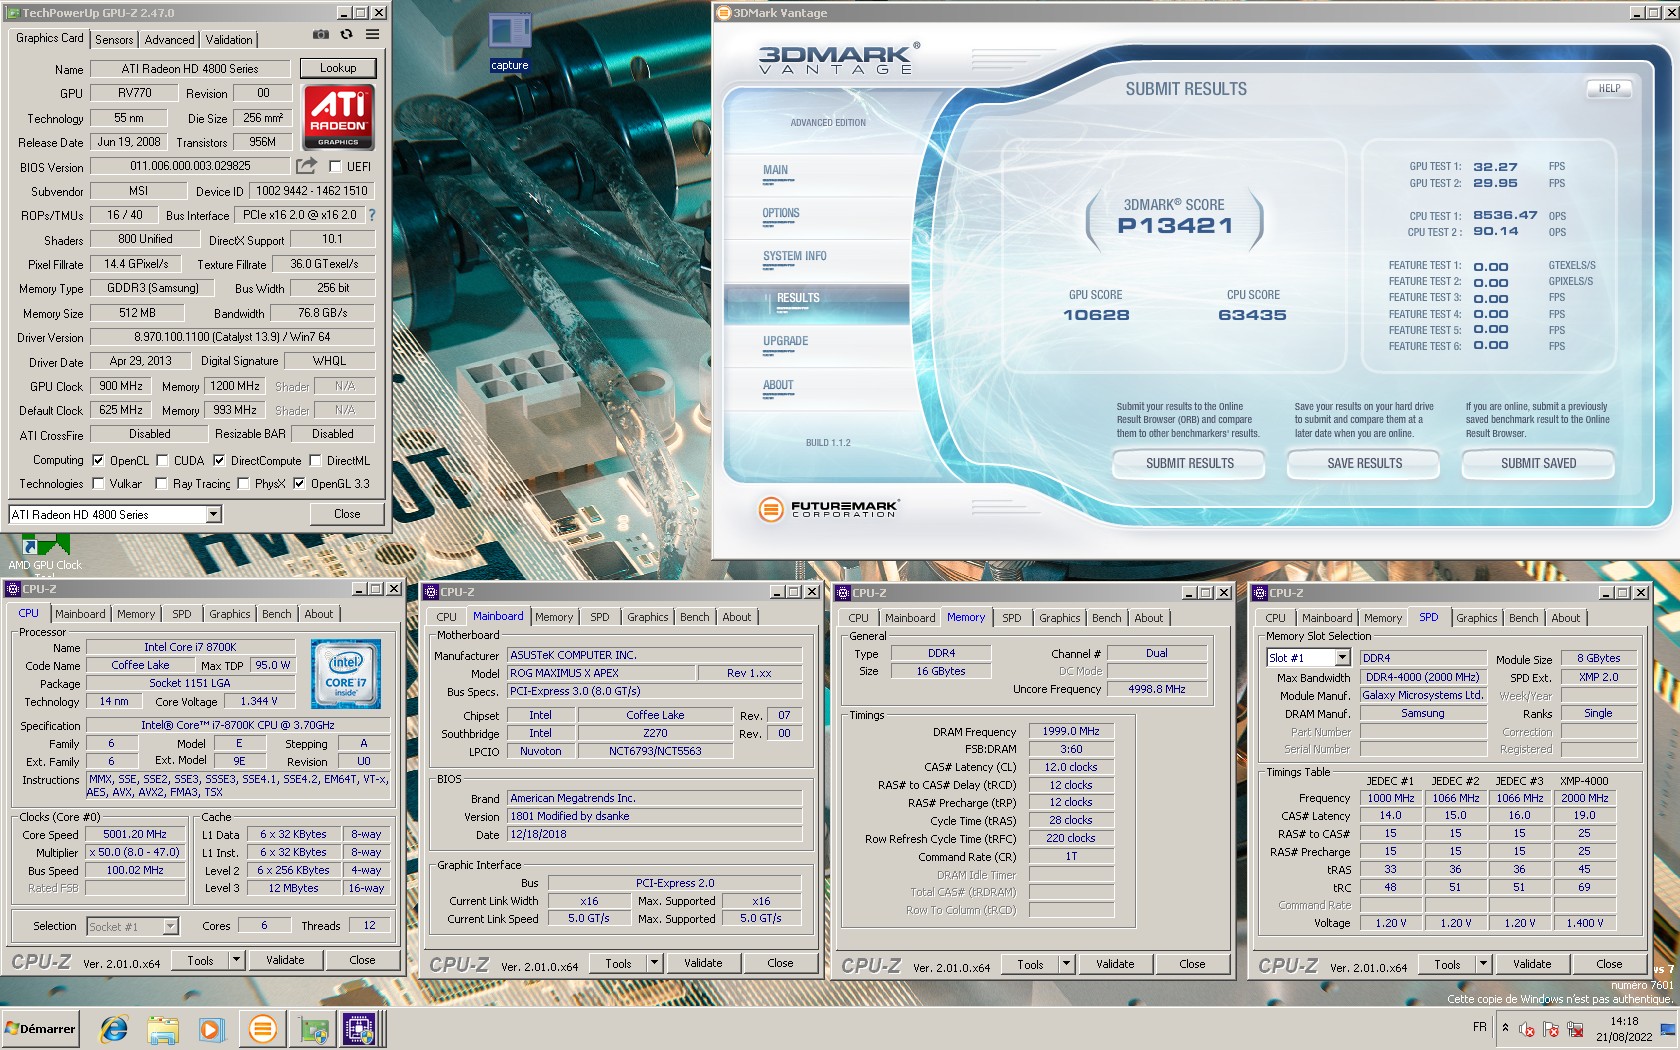This screenshot has height=1050, width=1680.
Task: Show hidden tray icons chevron
Action: pos(1505,1028)
